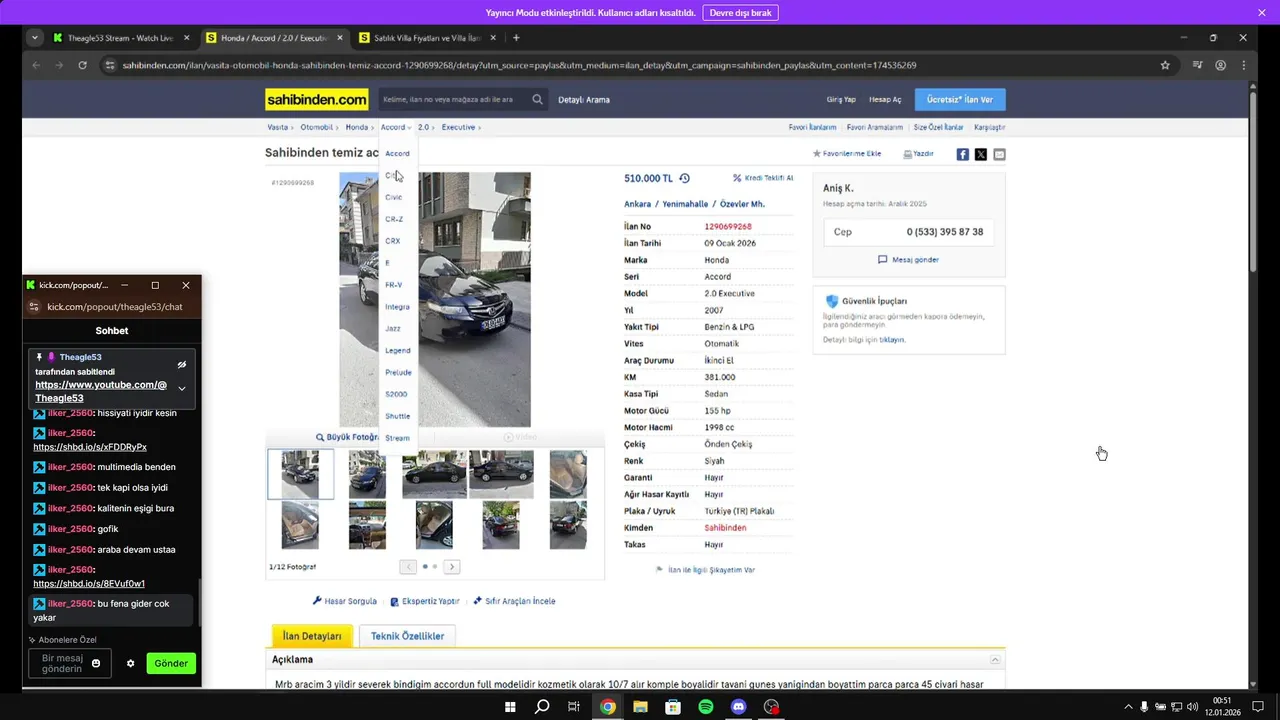Add listing to favorites star
Screen dimensions: 1280x720
click(x=816, y=154)
